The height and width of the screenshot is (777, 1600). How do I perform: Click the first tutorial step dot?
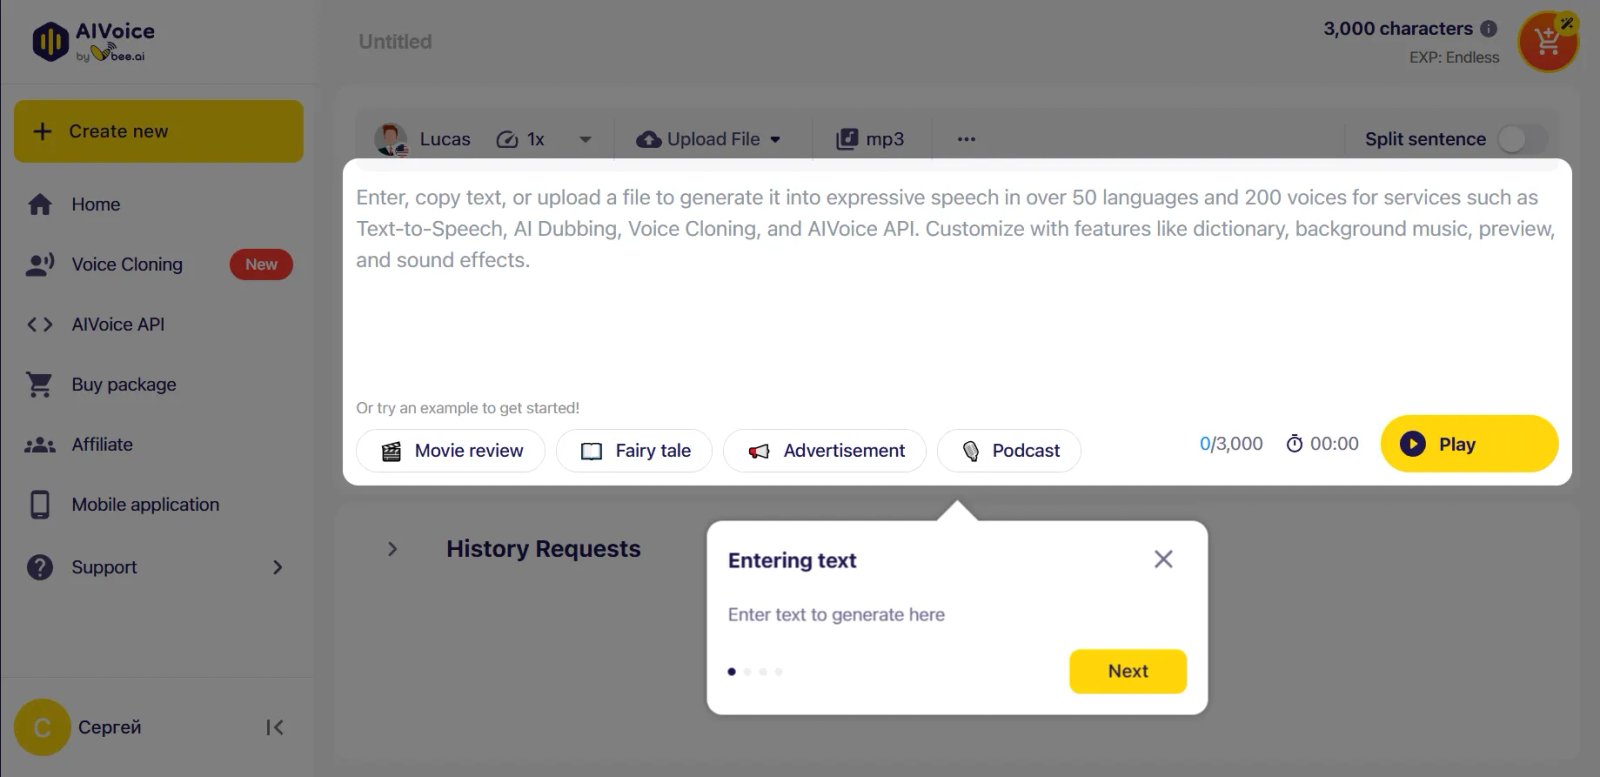point(732,671)
